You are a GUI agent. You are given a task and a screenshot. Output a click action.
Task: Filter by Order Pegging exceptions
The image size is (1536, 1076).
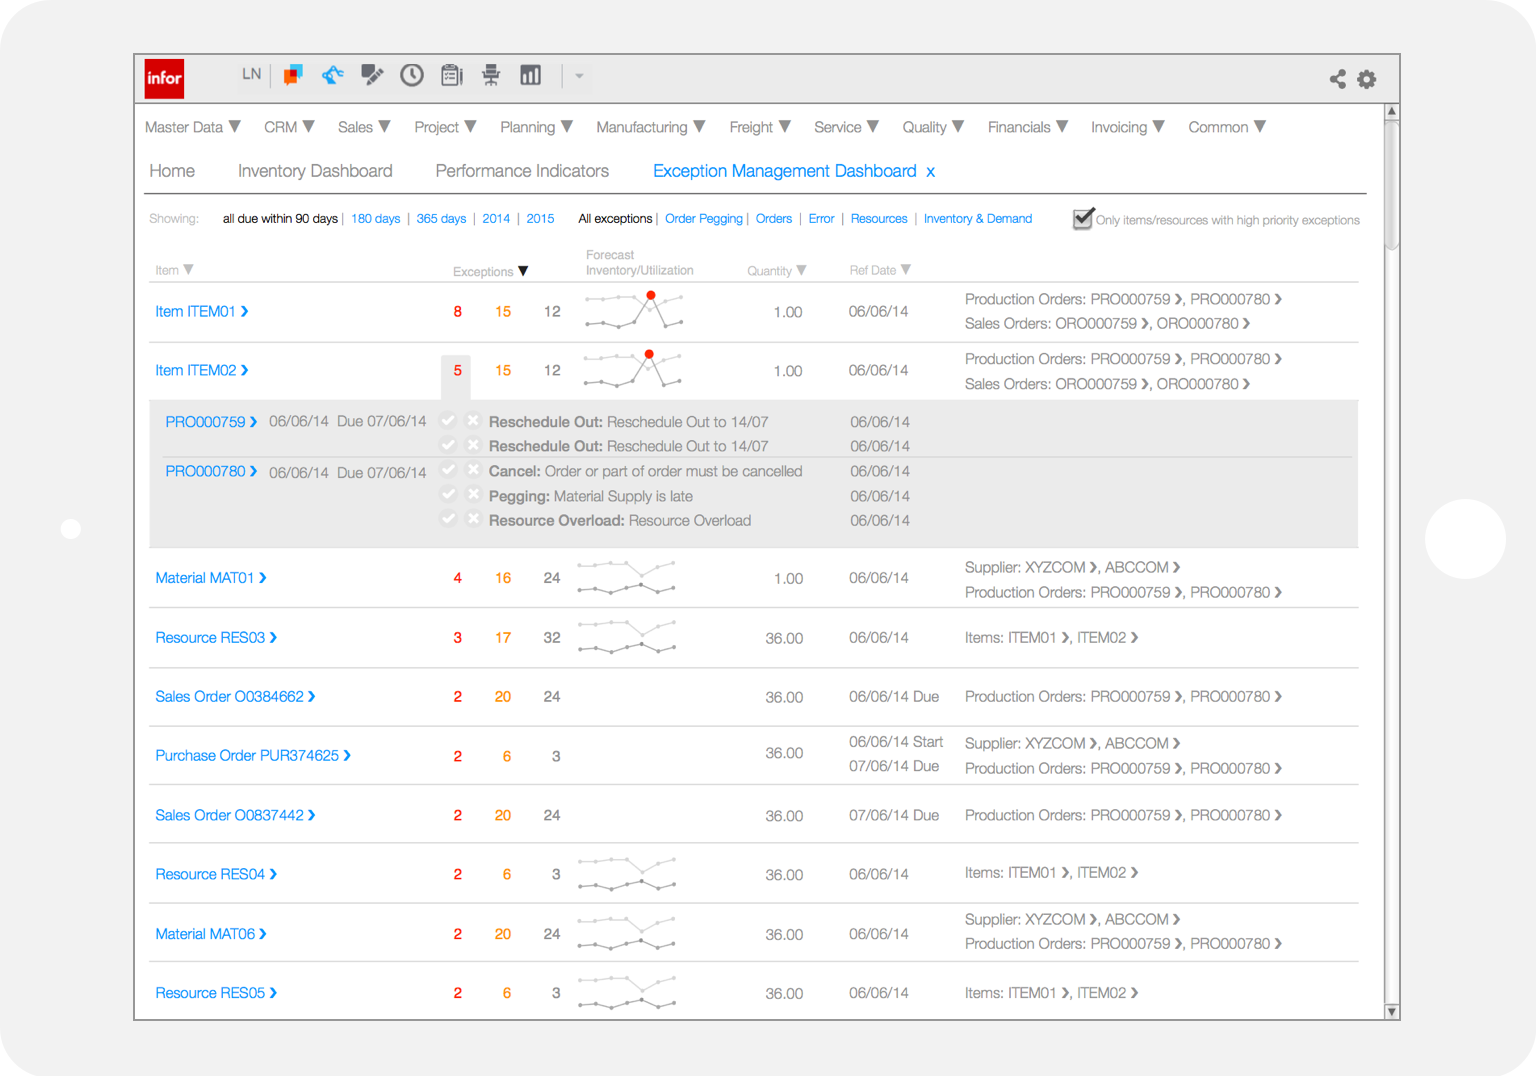tap(704, 219)
